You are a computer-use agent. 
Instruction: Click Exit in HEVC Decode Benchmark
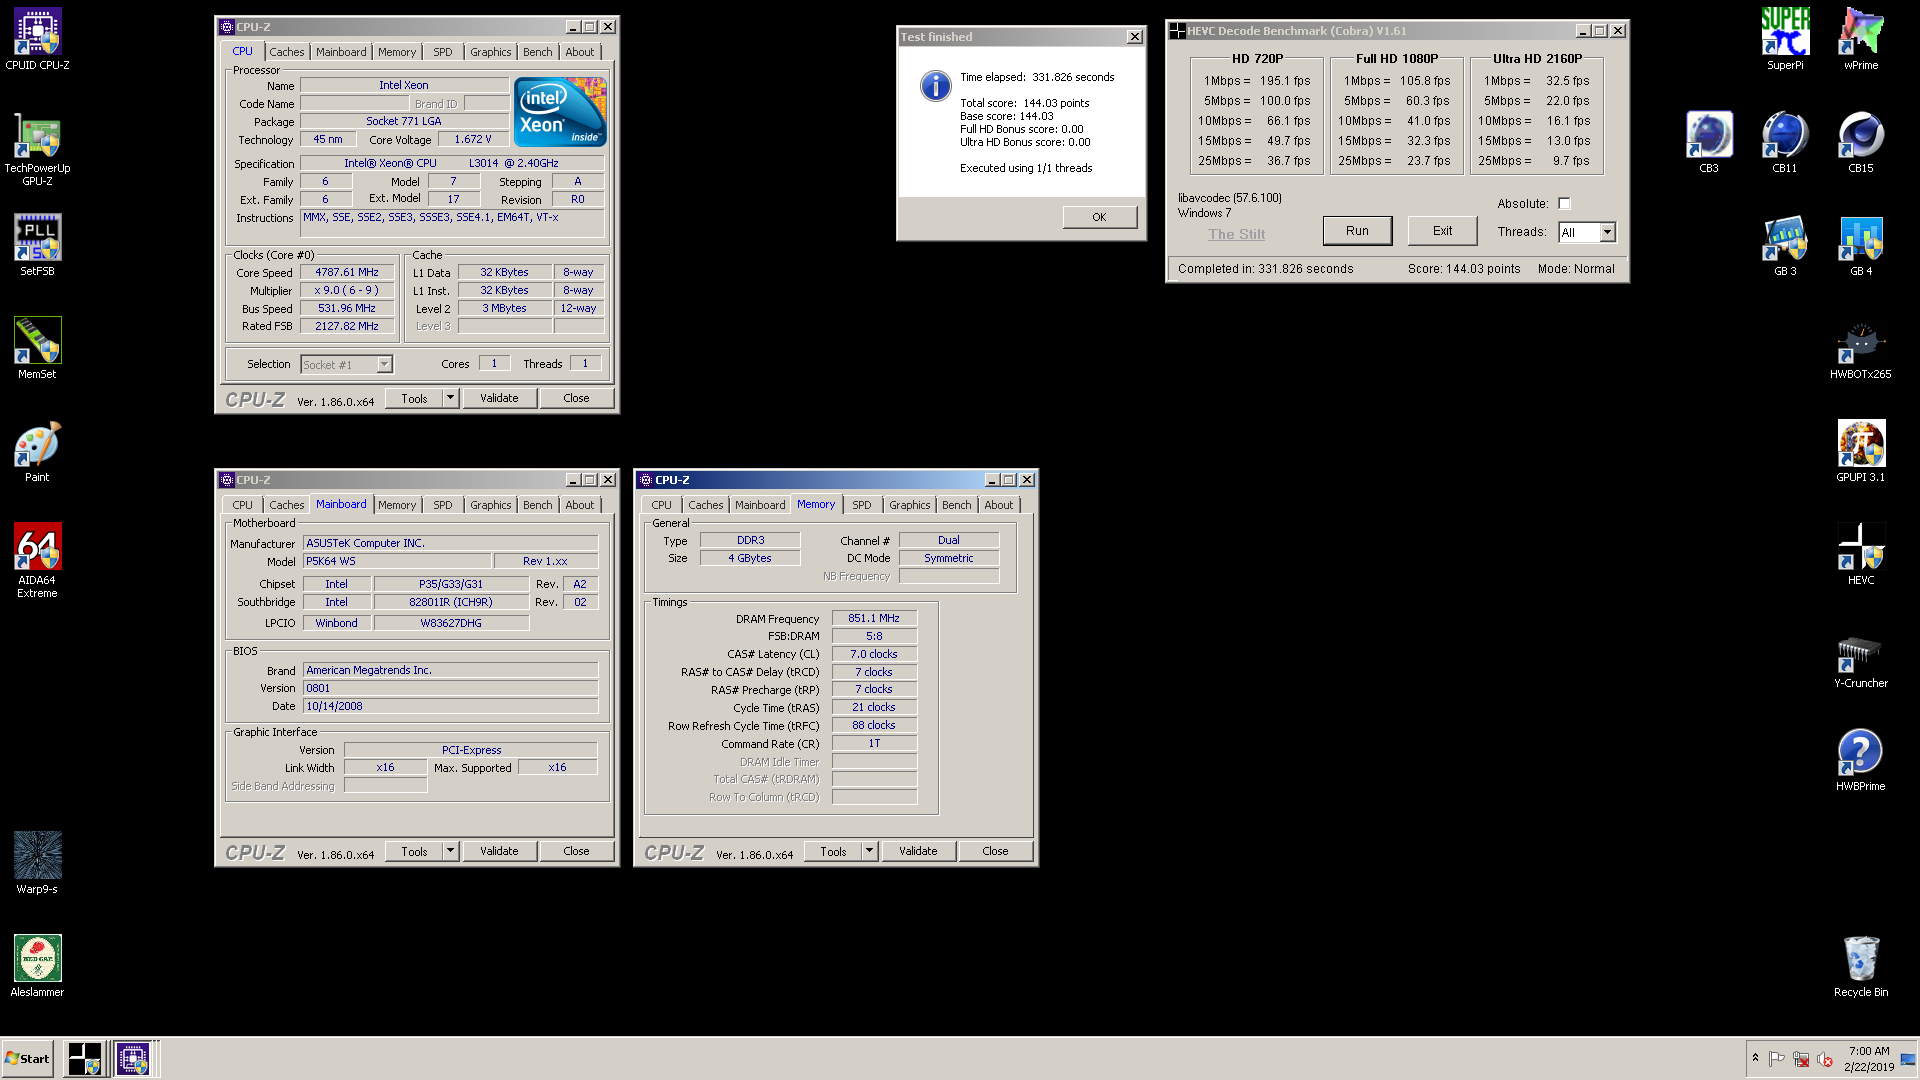(x=1442, y=231)
